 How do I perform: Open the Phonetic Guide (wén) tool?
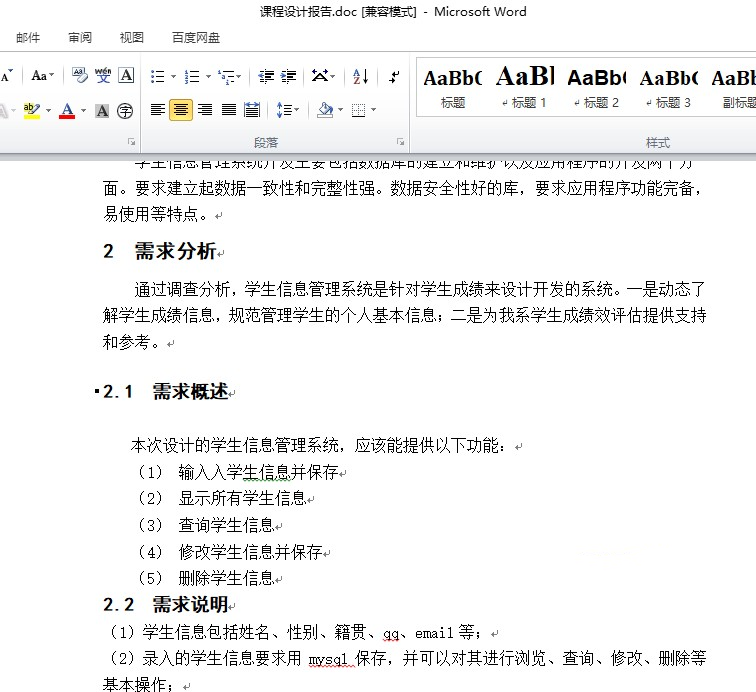(103, 76)
